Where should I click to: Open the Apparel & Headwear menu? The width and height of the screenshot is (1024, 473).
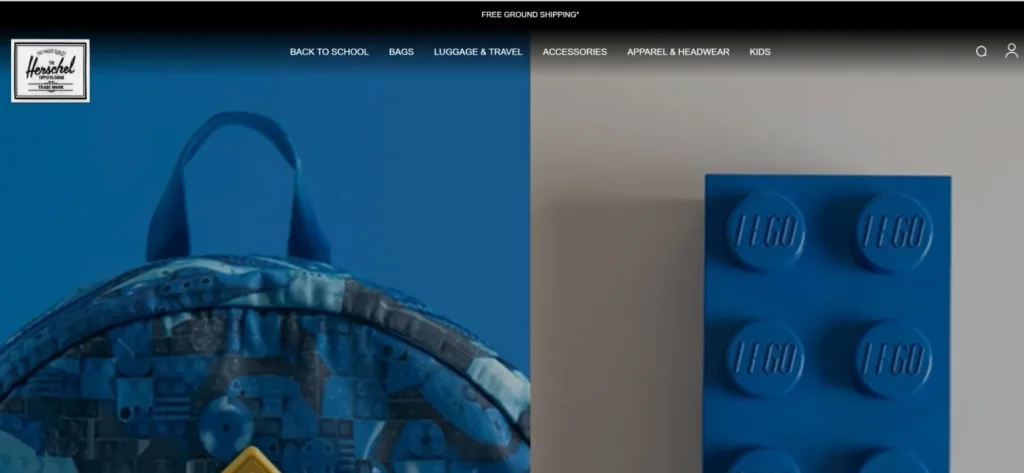[678, 52]
